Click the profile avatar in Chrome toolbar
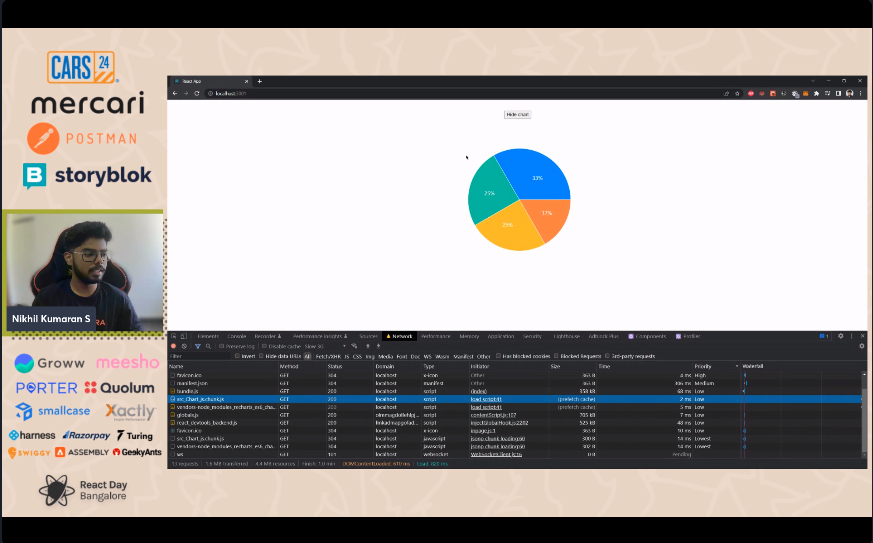The height and width of the screenshot is (543, 873). (850, 94)
